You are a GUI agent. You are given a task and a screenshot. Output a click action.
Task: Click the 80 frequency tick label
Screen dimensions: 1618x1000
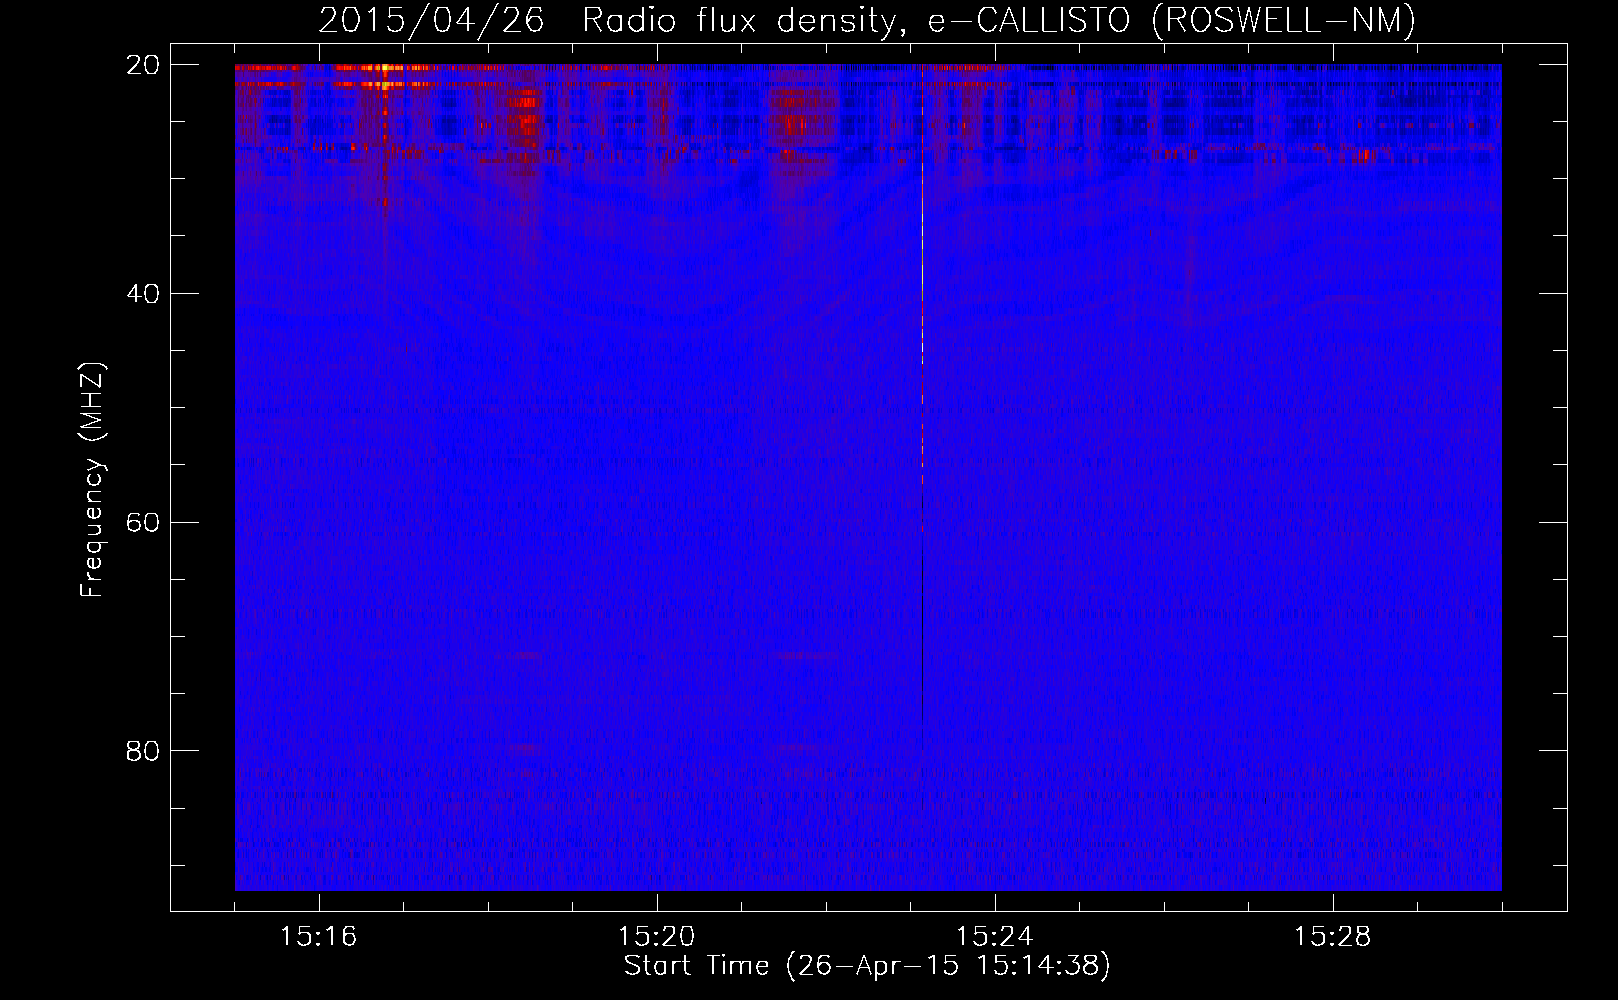coord(143,751)
